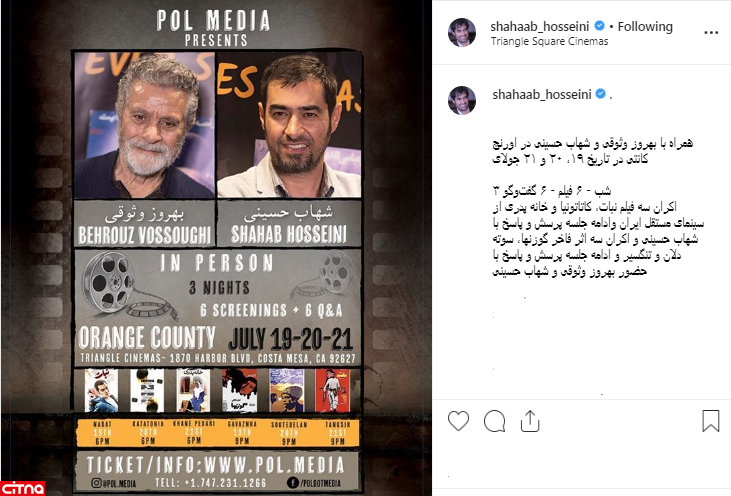Click the Persian caption text

[599, 207]
